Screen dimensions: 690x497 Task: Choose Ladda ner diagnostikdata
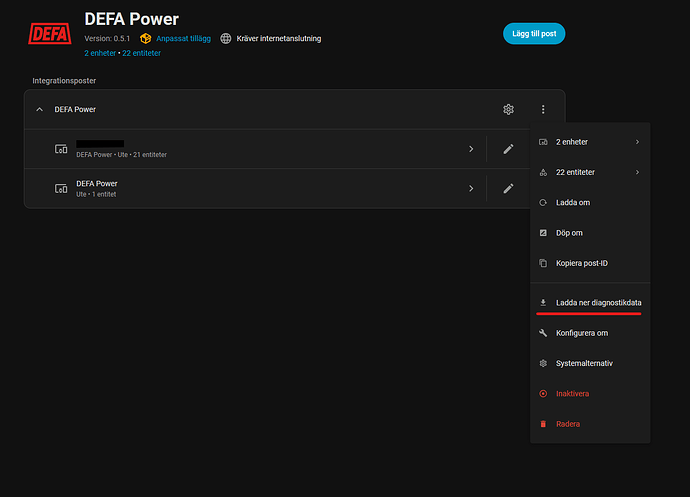point(590,302)
